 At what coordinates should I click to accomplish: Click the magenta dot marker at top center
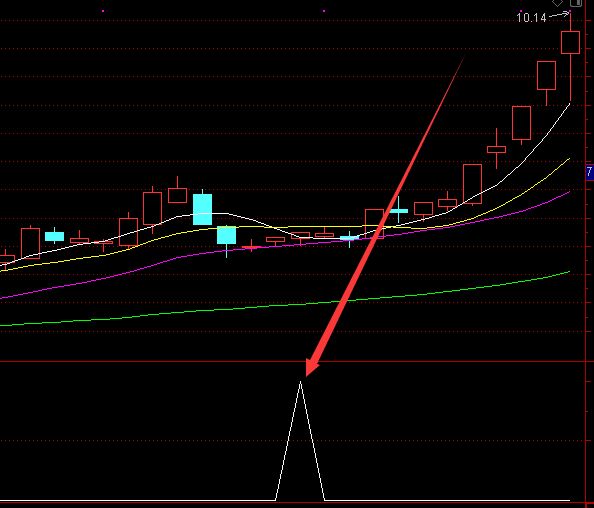(324, 11)
